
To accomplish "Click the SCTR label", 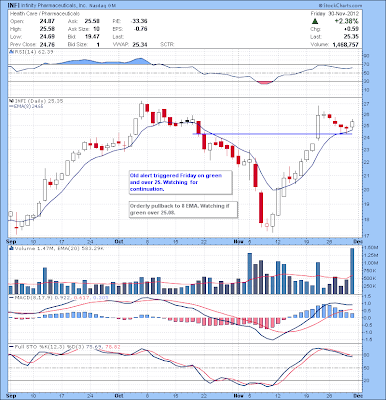I will point(167,44).
